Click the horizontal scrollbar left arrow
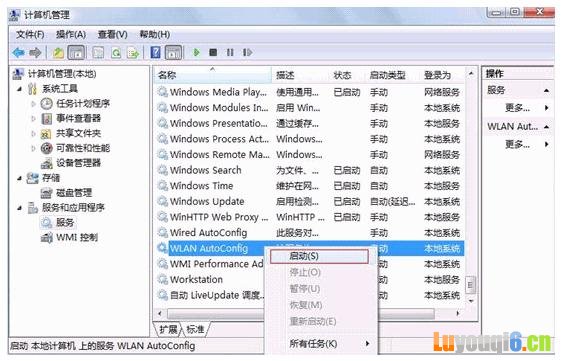This screenshot has height=361, width=564. point(160,314)
